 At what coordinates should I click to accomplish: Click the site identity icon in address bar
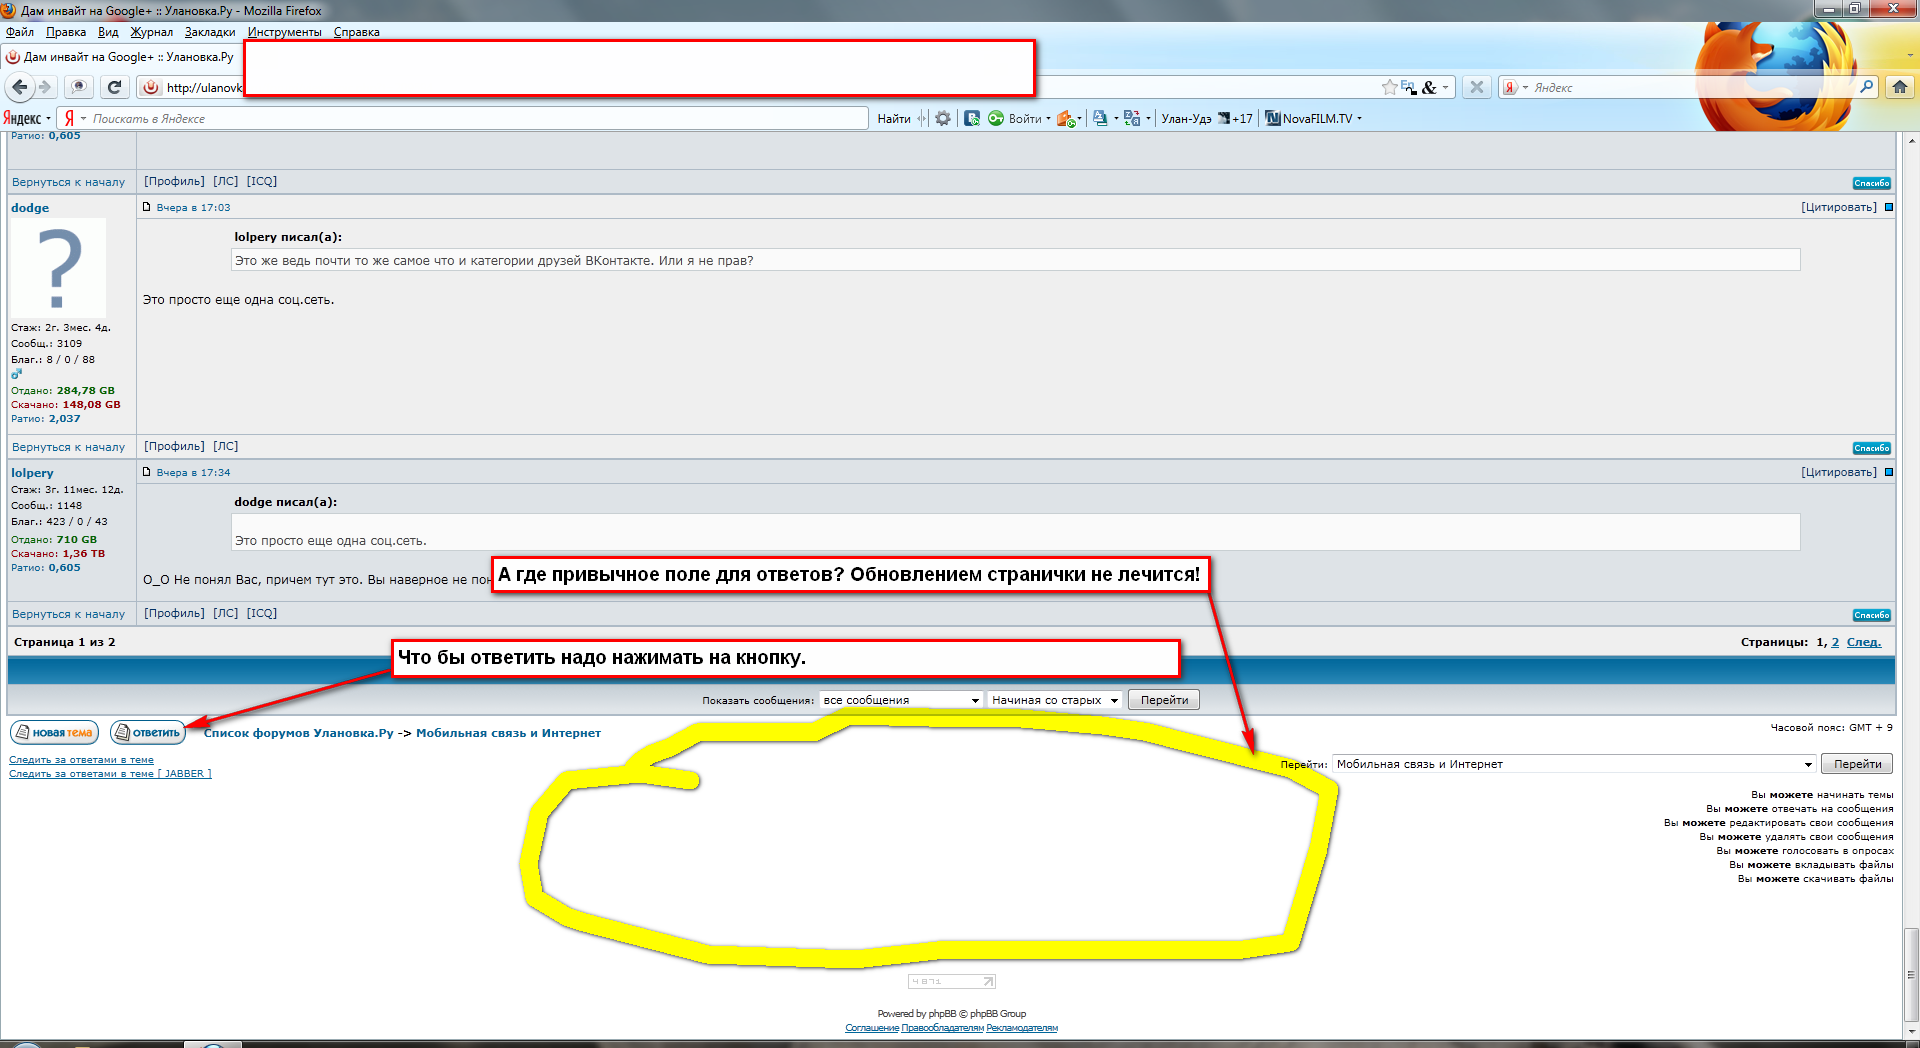tap(150, 87)
